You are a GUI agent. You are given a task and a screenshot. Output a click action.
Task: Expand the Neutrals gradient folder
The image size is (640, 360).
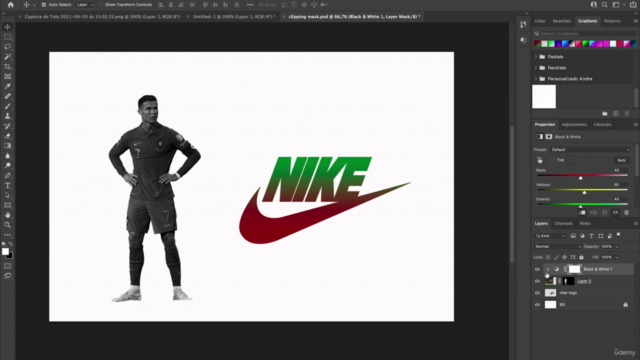click(536, 68)
